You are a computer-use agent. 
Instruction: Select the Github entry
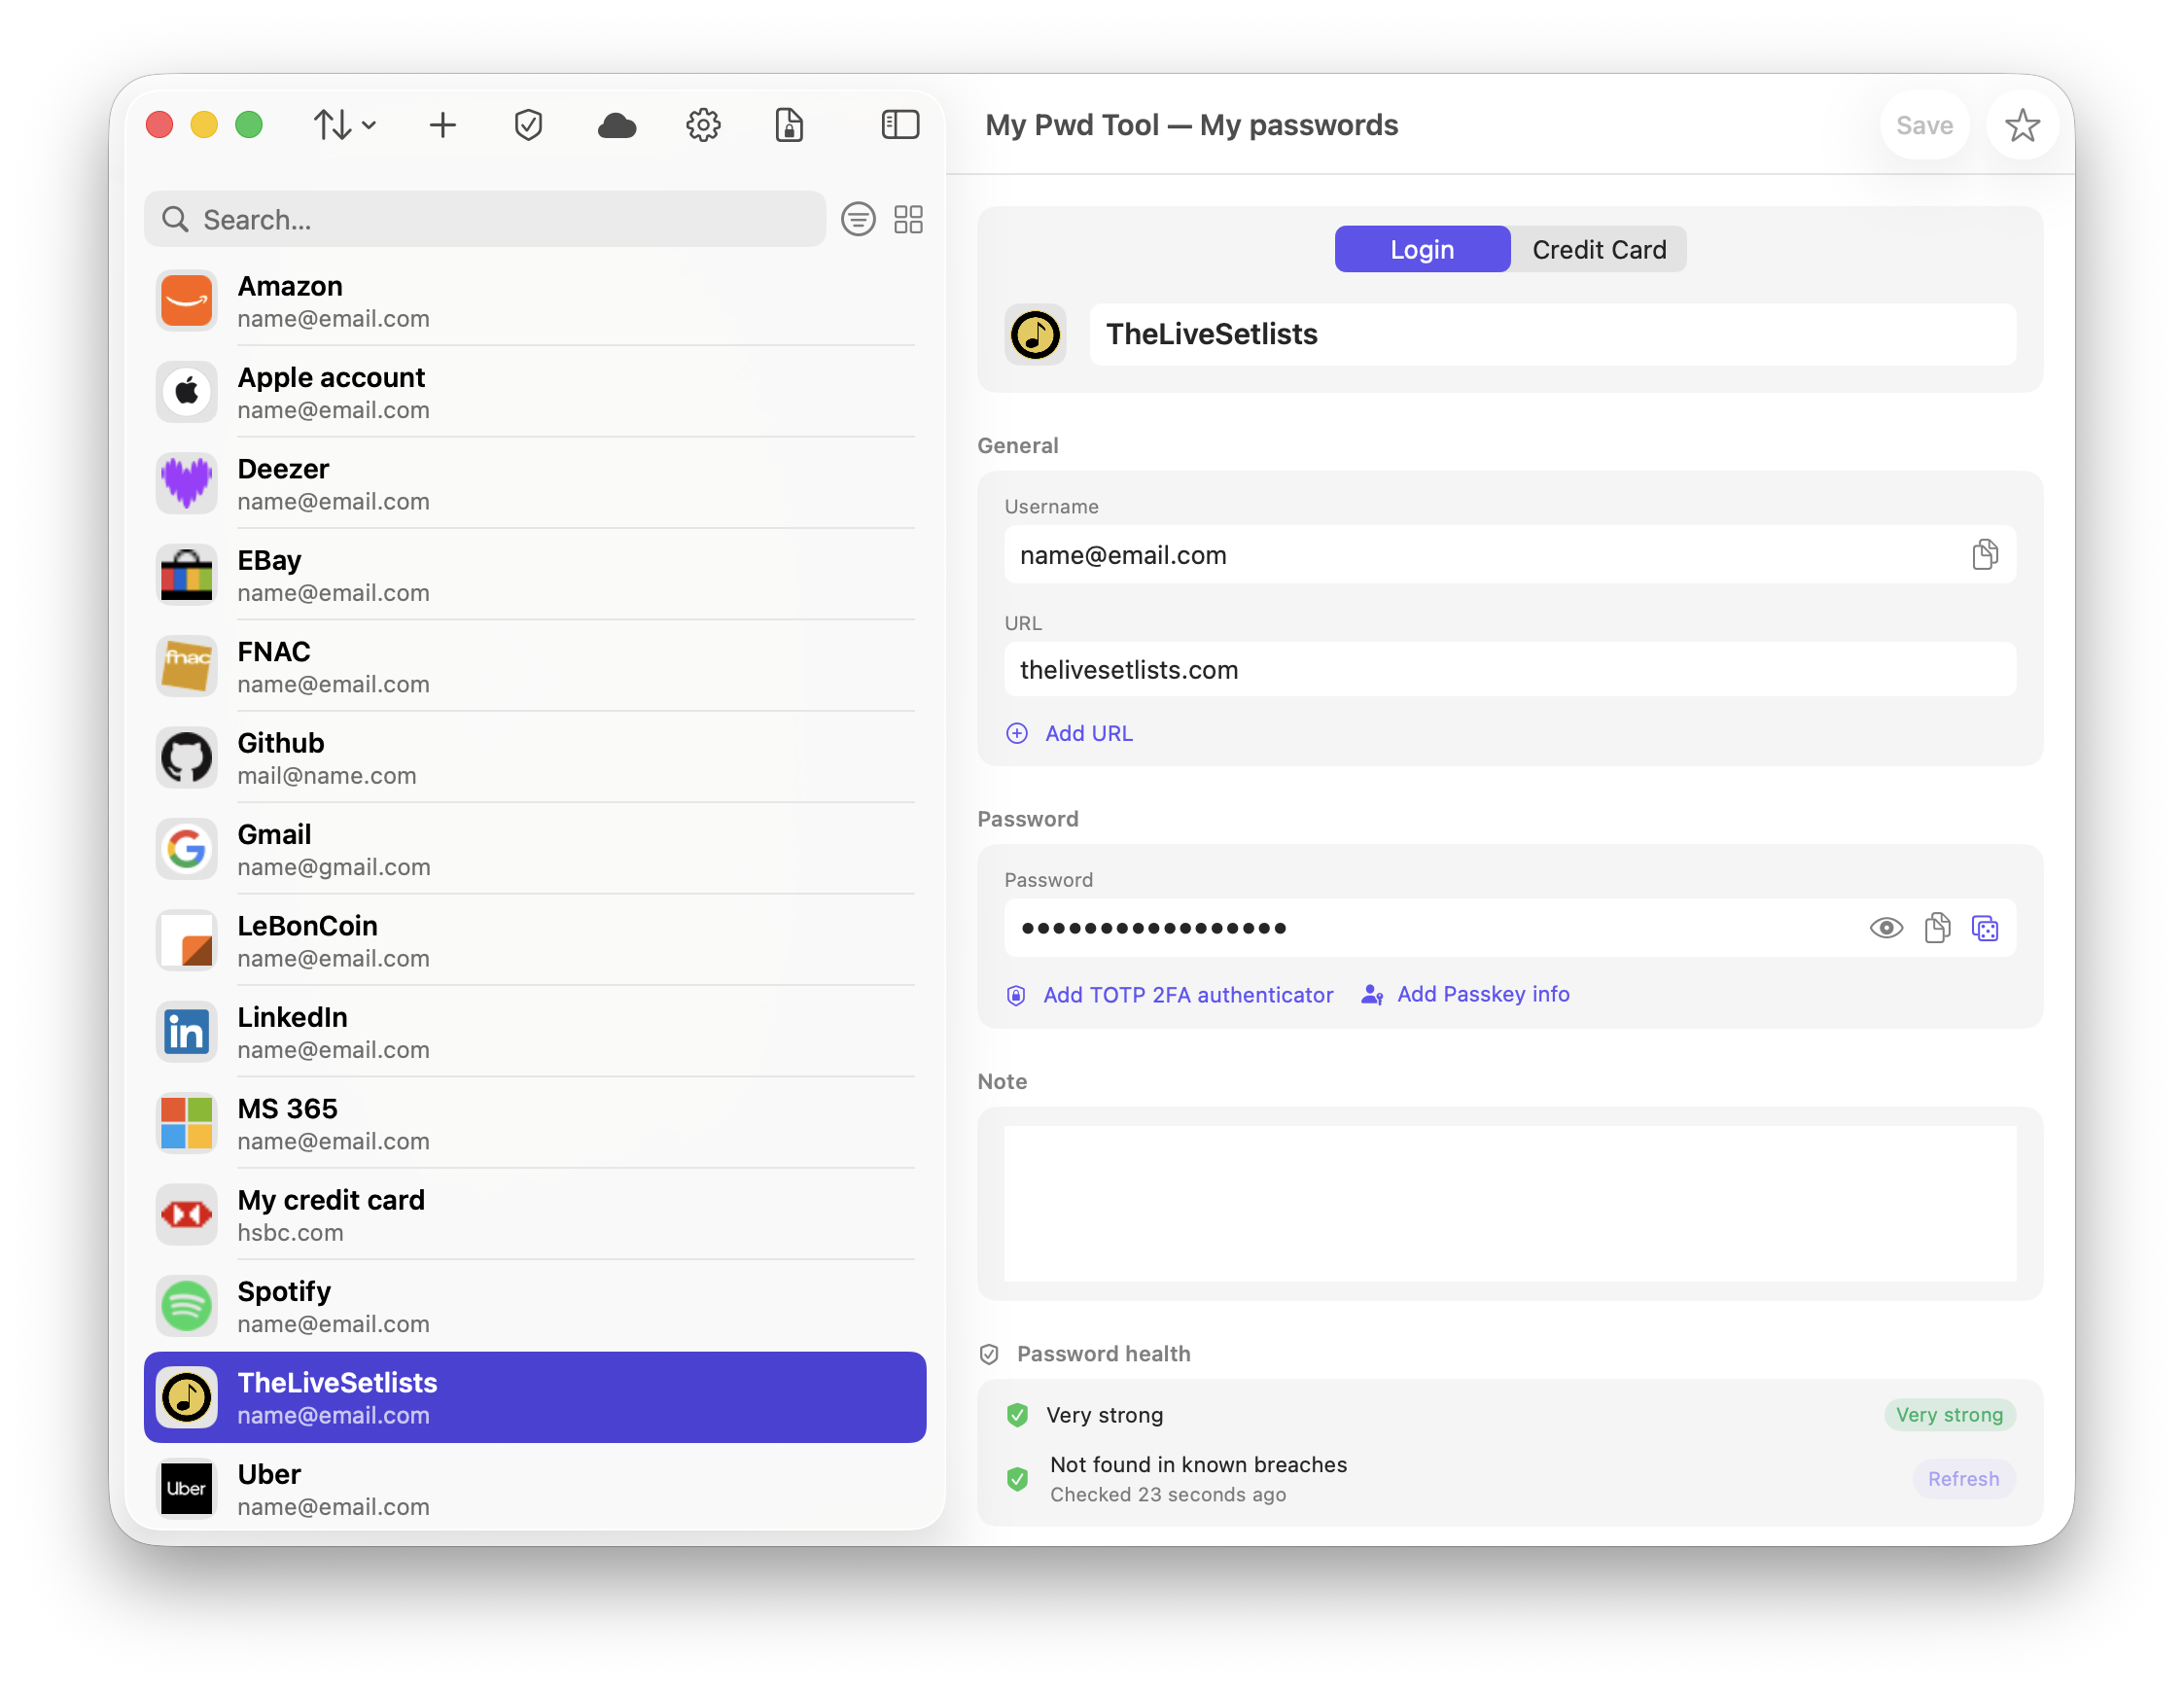tap(535, 757)
